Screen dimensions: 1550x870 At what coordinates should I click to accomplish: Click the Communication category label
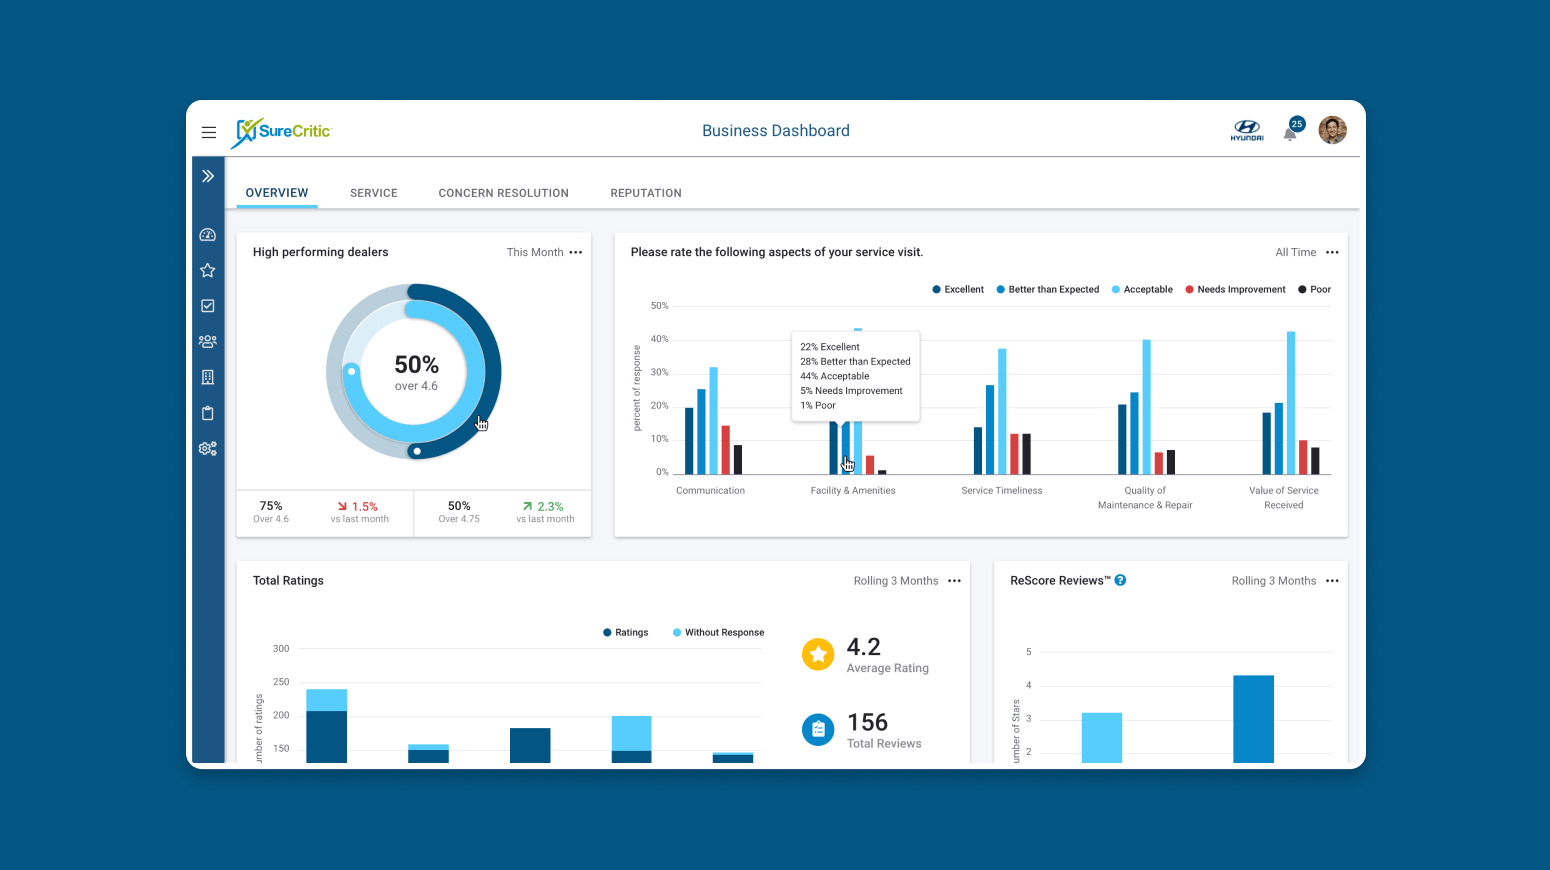tap(710, 491)
